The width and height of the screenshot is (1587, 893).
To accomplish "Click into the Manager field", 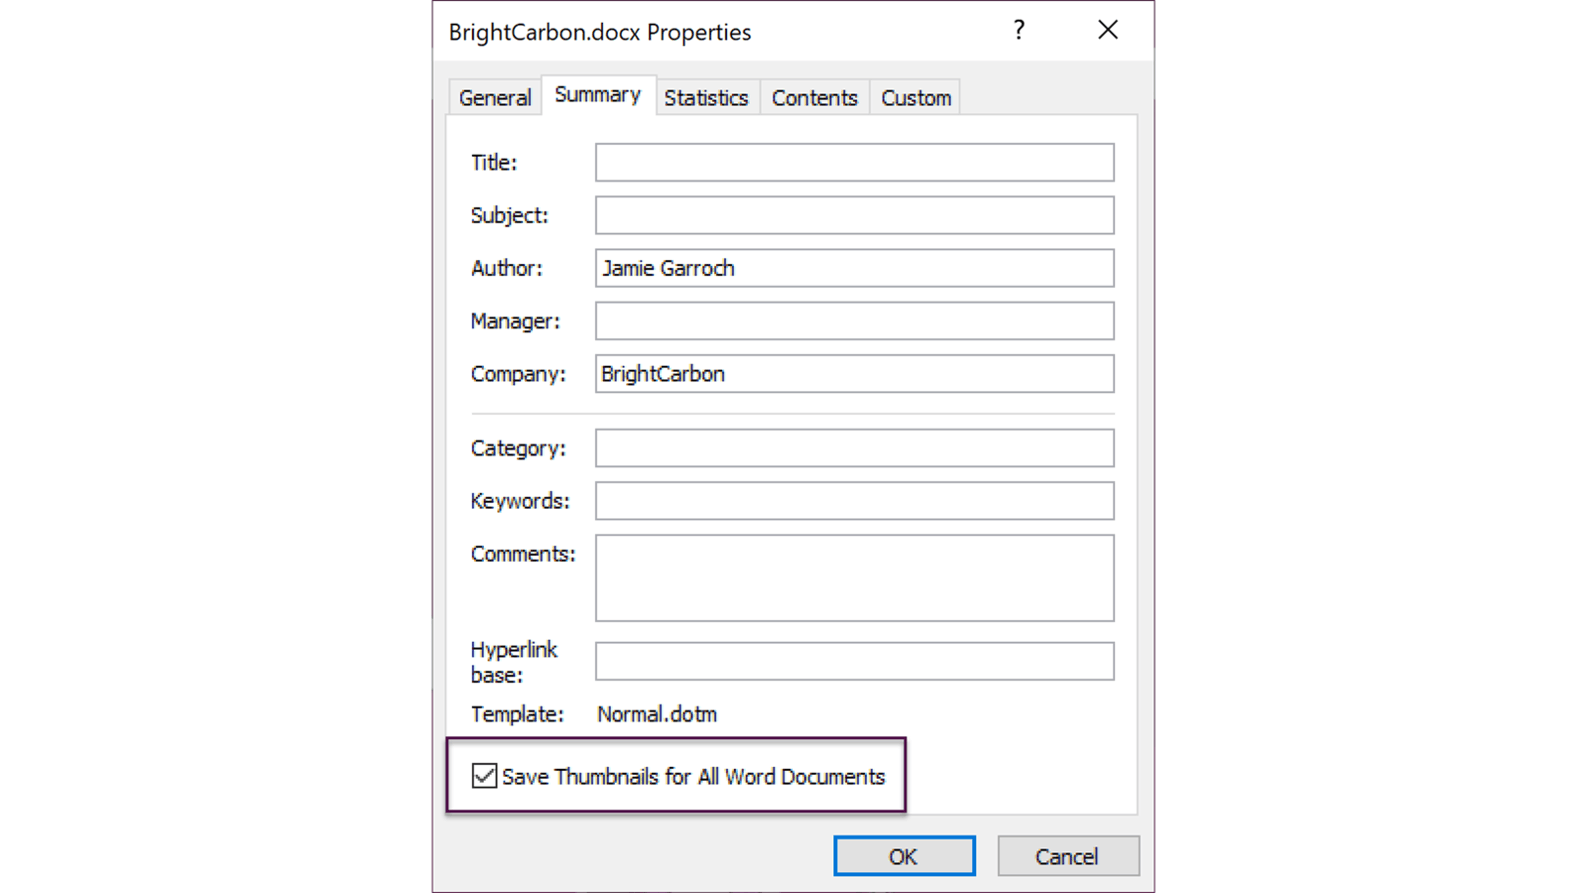I will 855,321.
